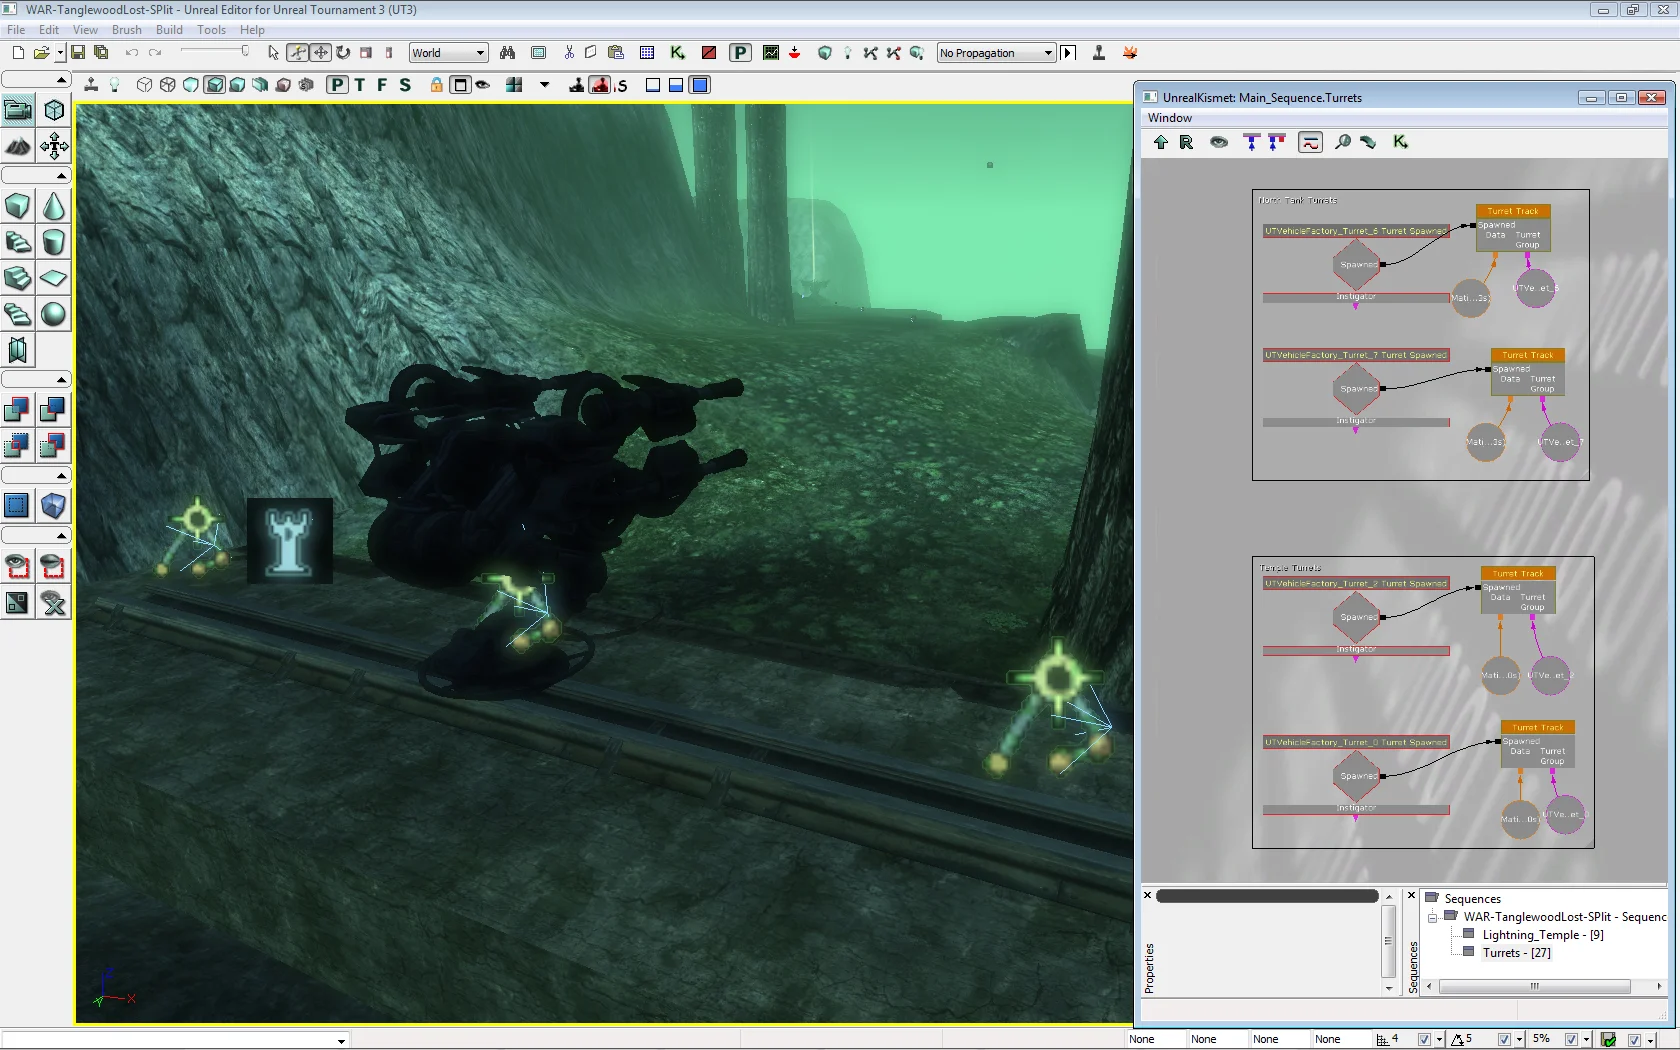Open the Build menu
This screenshot has height=1050, width=1680.
point(169,30)
